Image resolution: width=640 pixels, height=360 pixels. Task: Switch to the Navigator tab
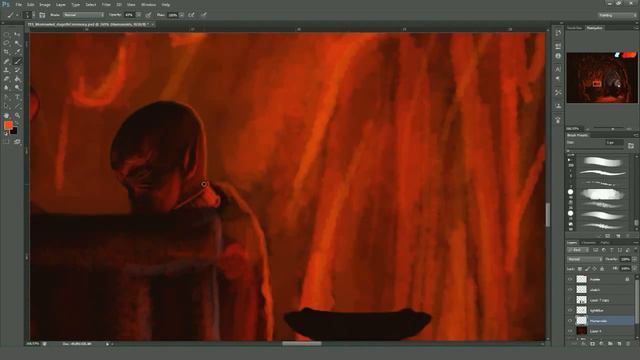coord(594,28)
